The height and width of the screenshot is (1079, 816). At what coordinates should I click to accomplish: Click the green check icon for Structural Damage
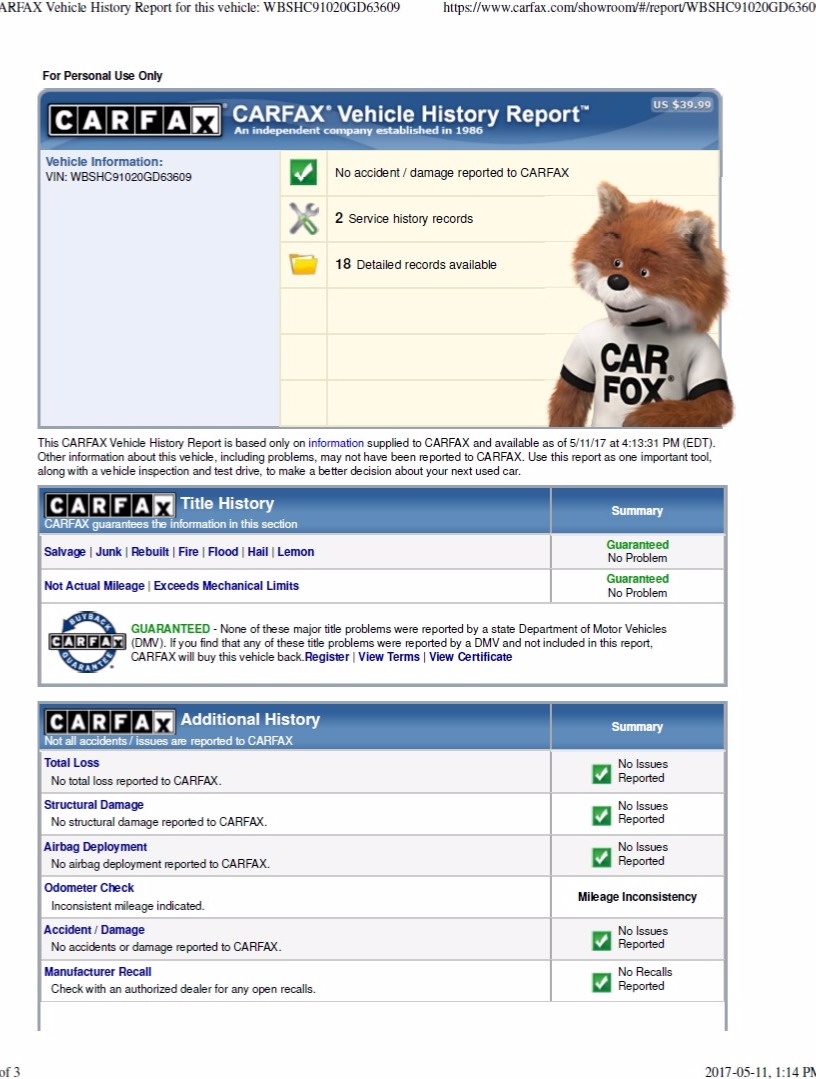click(x=601, y=815)
